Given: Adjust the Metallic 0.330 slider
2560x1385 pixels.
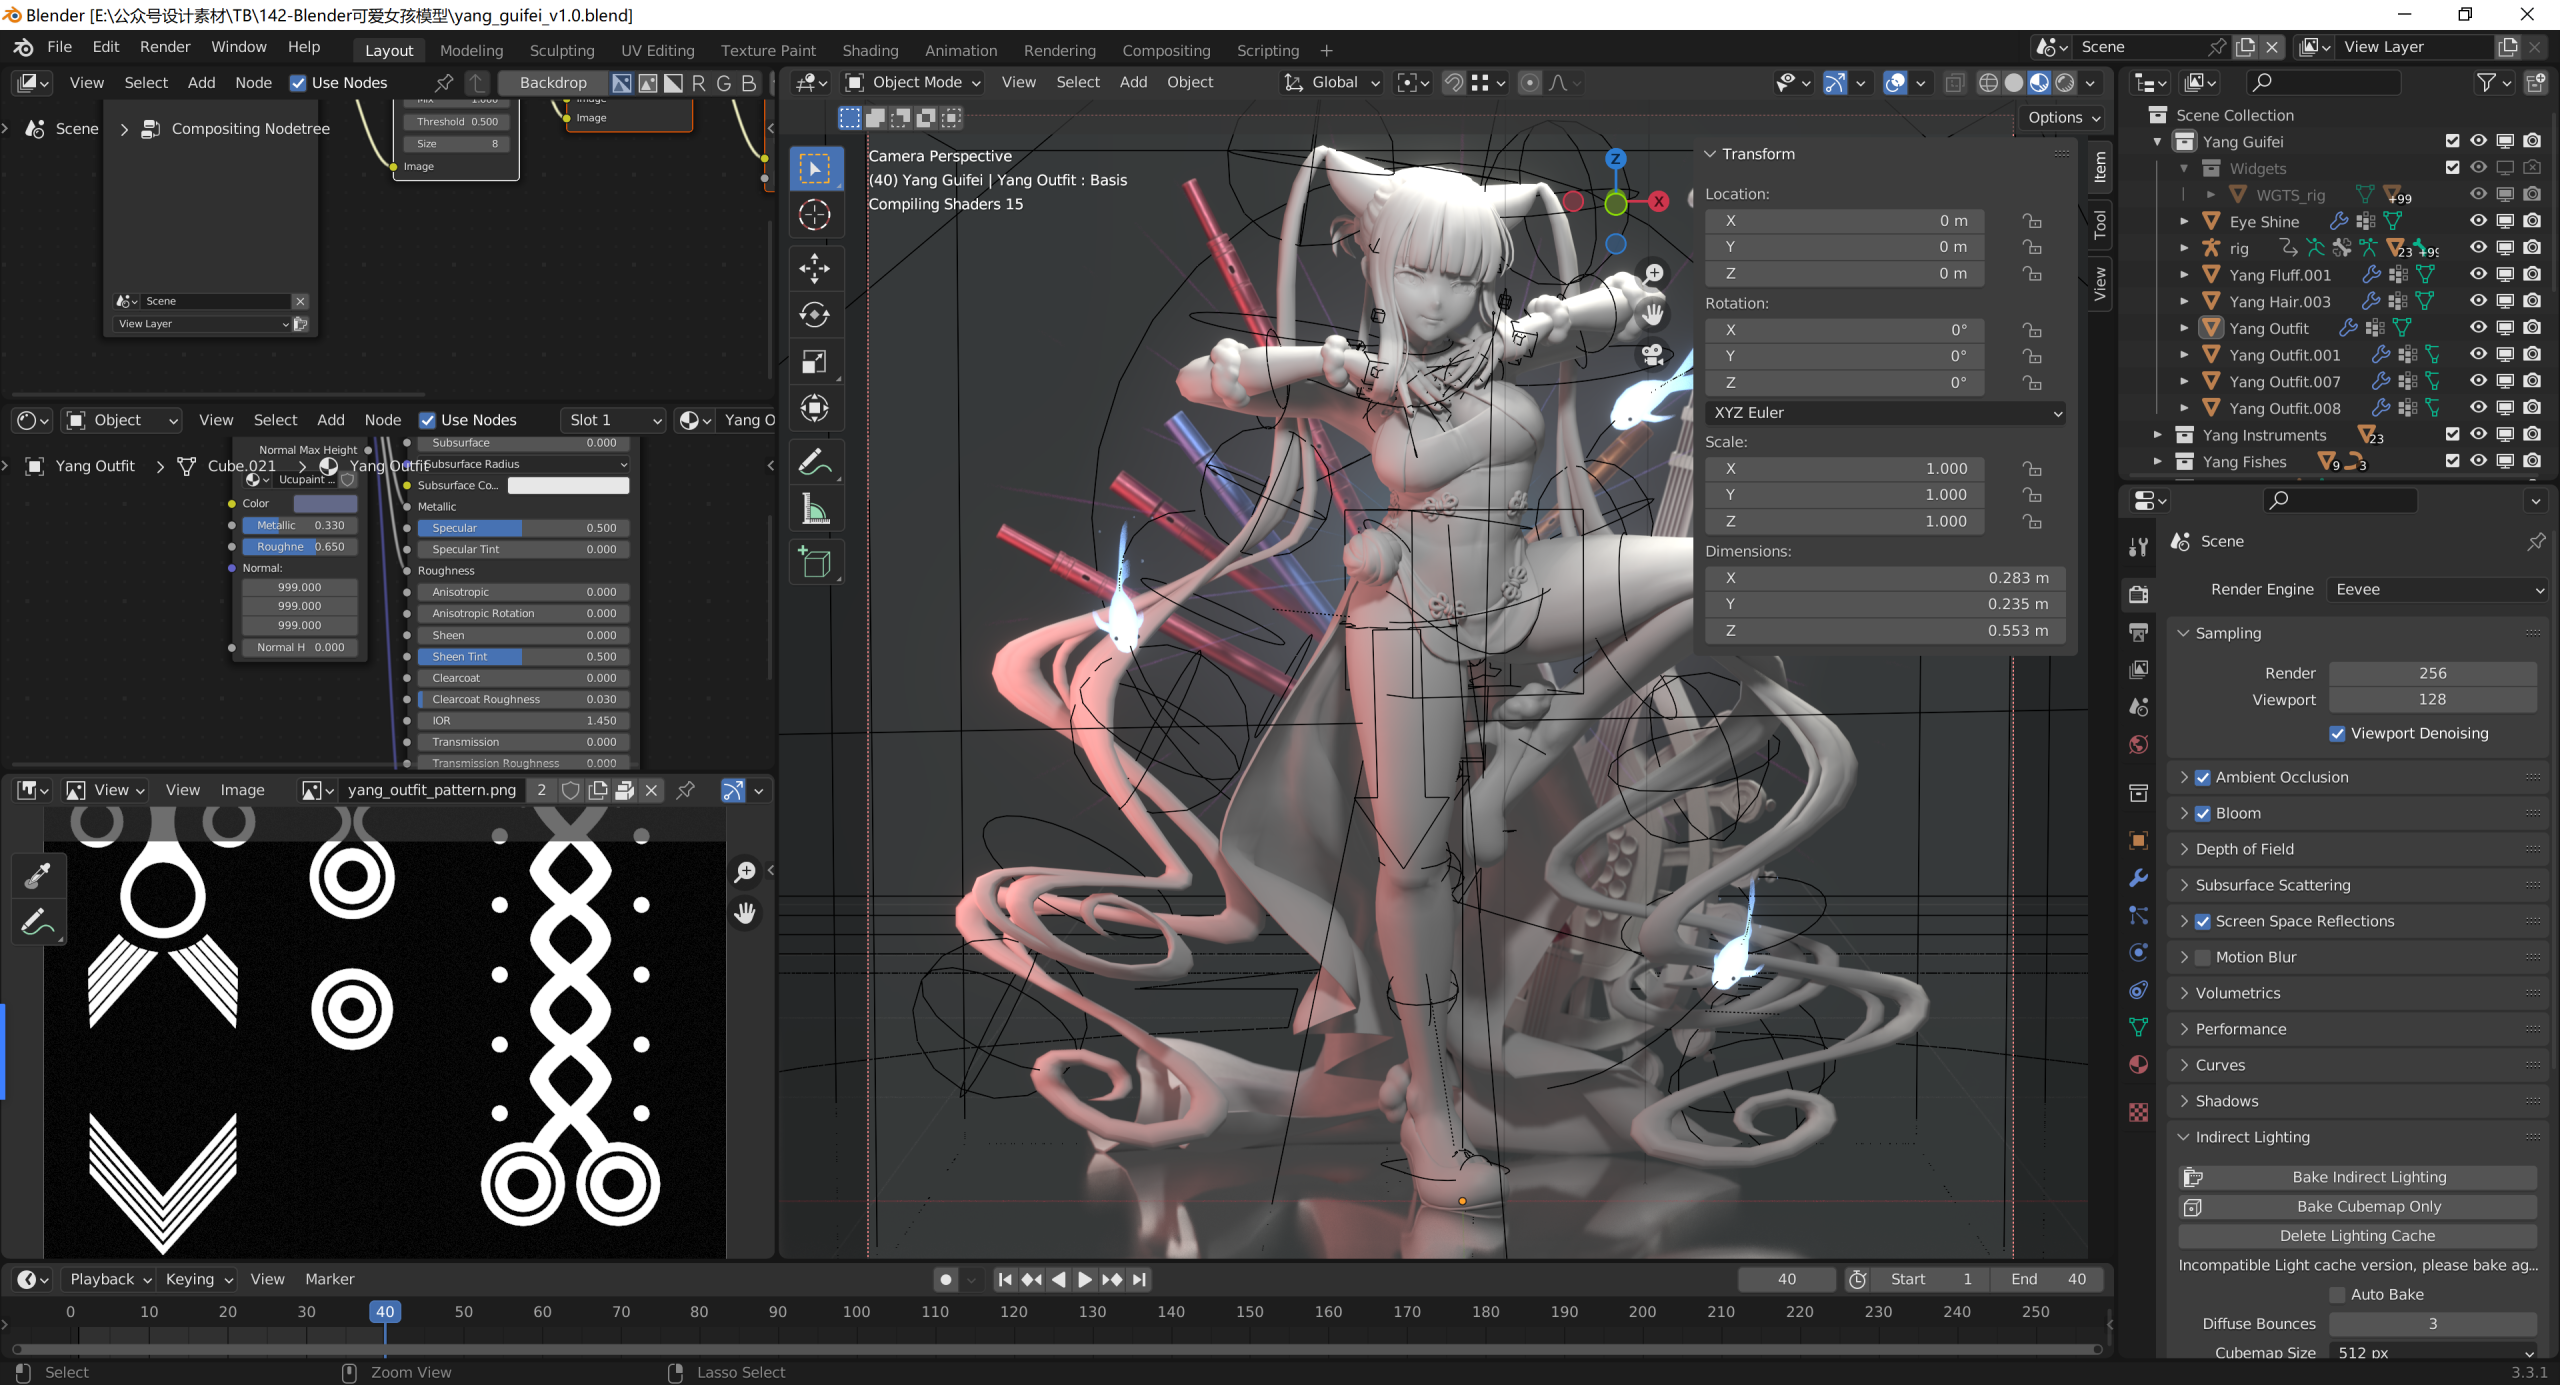Looking at the screenshot, I should pos(300,525).
